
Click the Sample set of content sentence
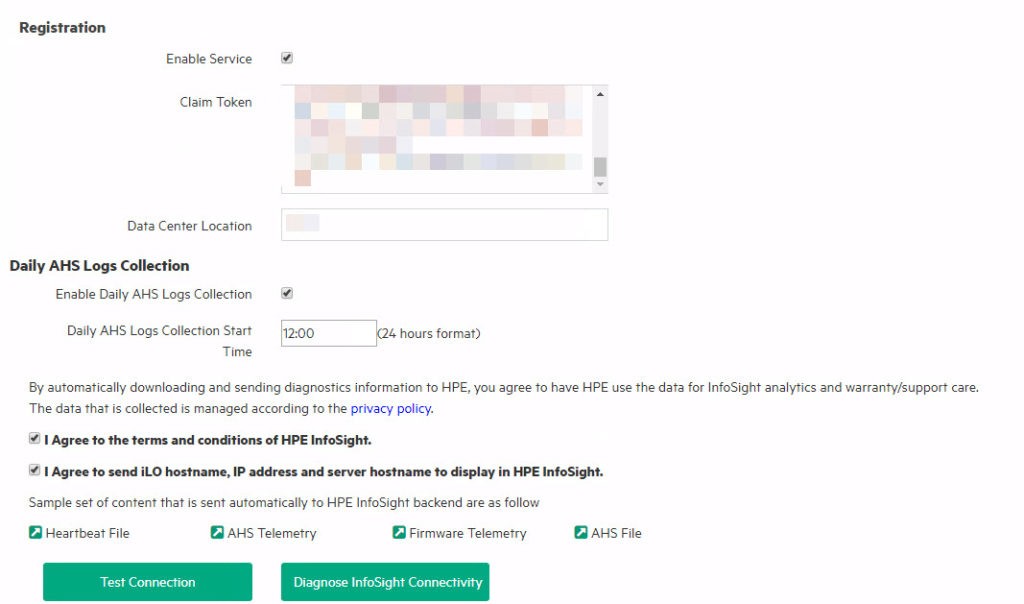pos(284,502)
